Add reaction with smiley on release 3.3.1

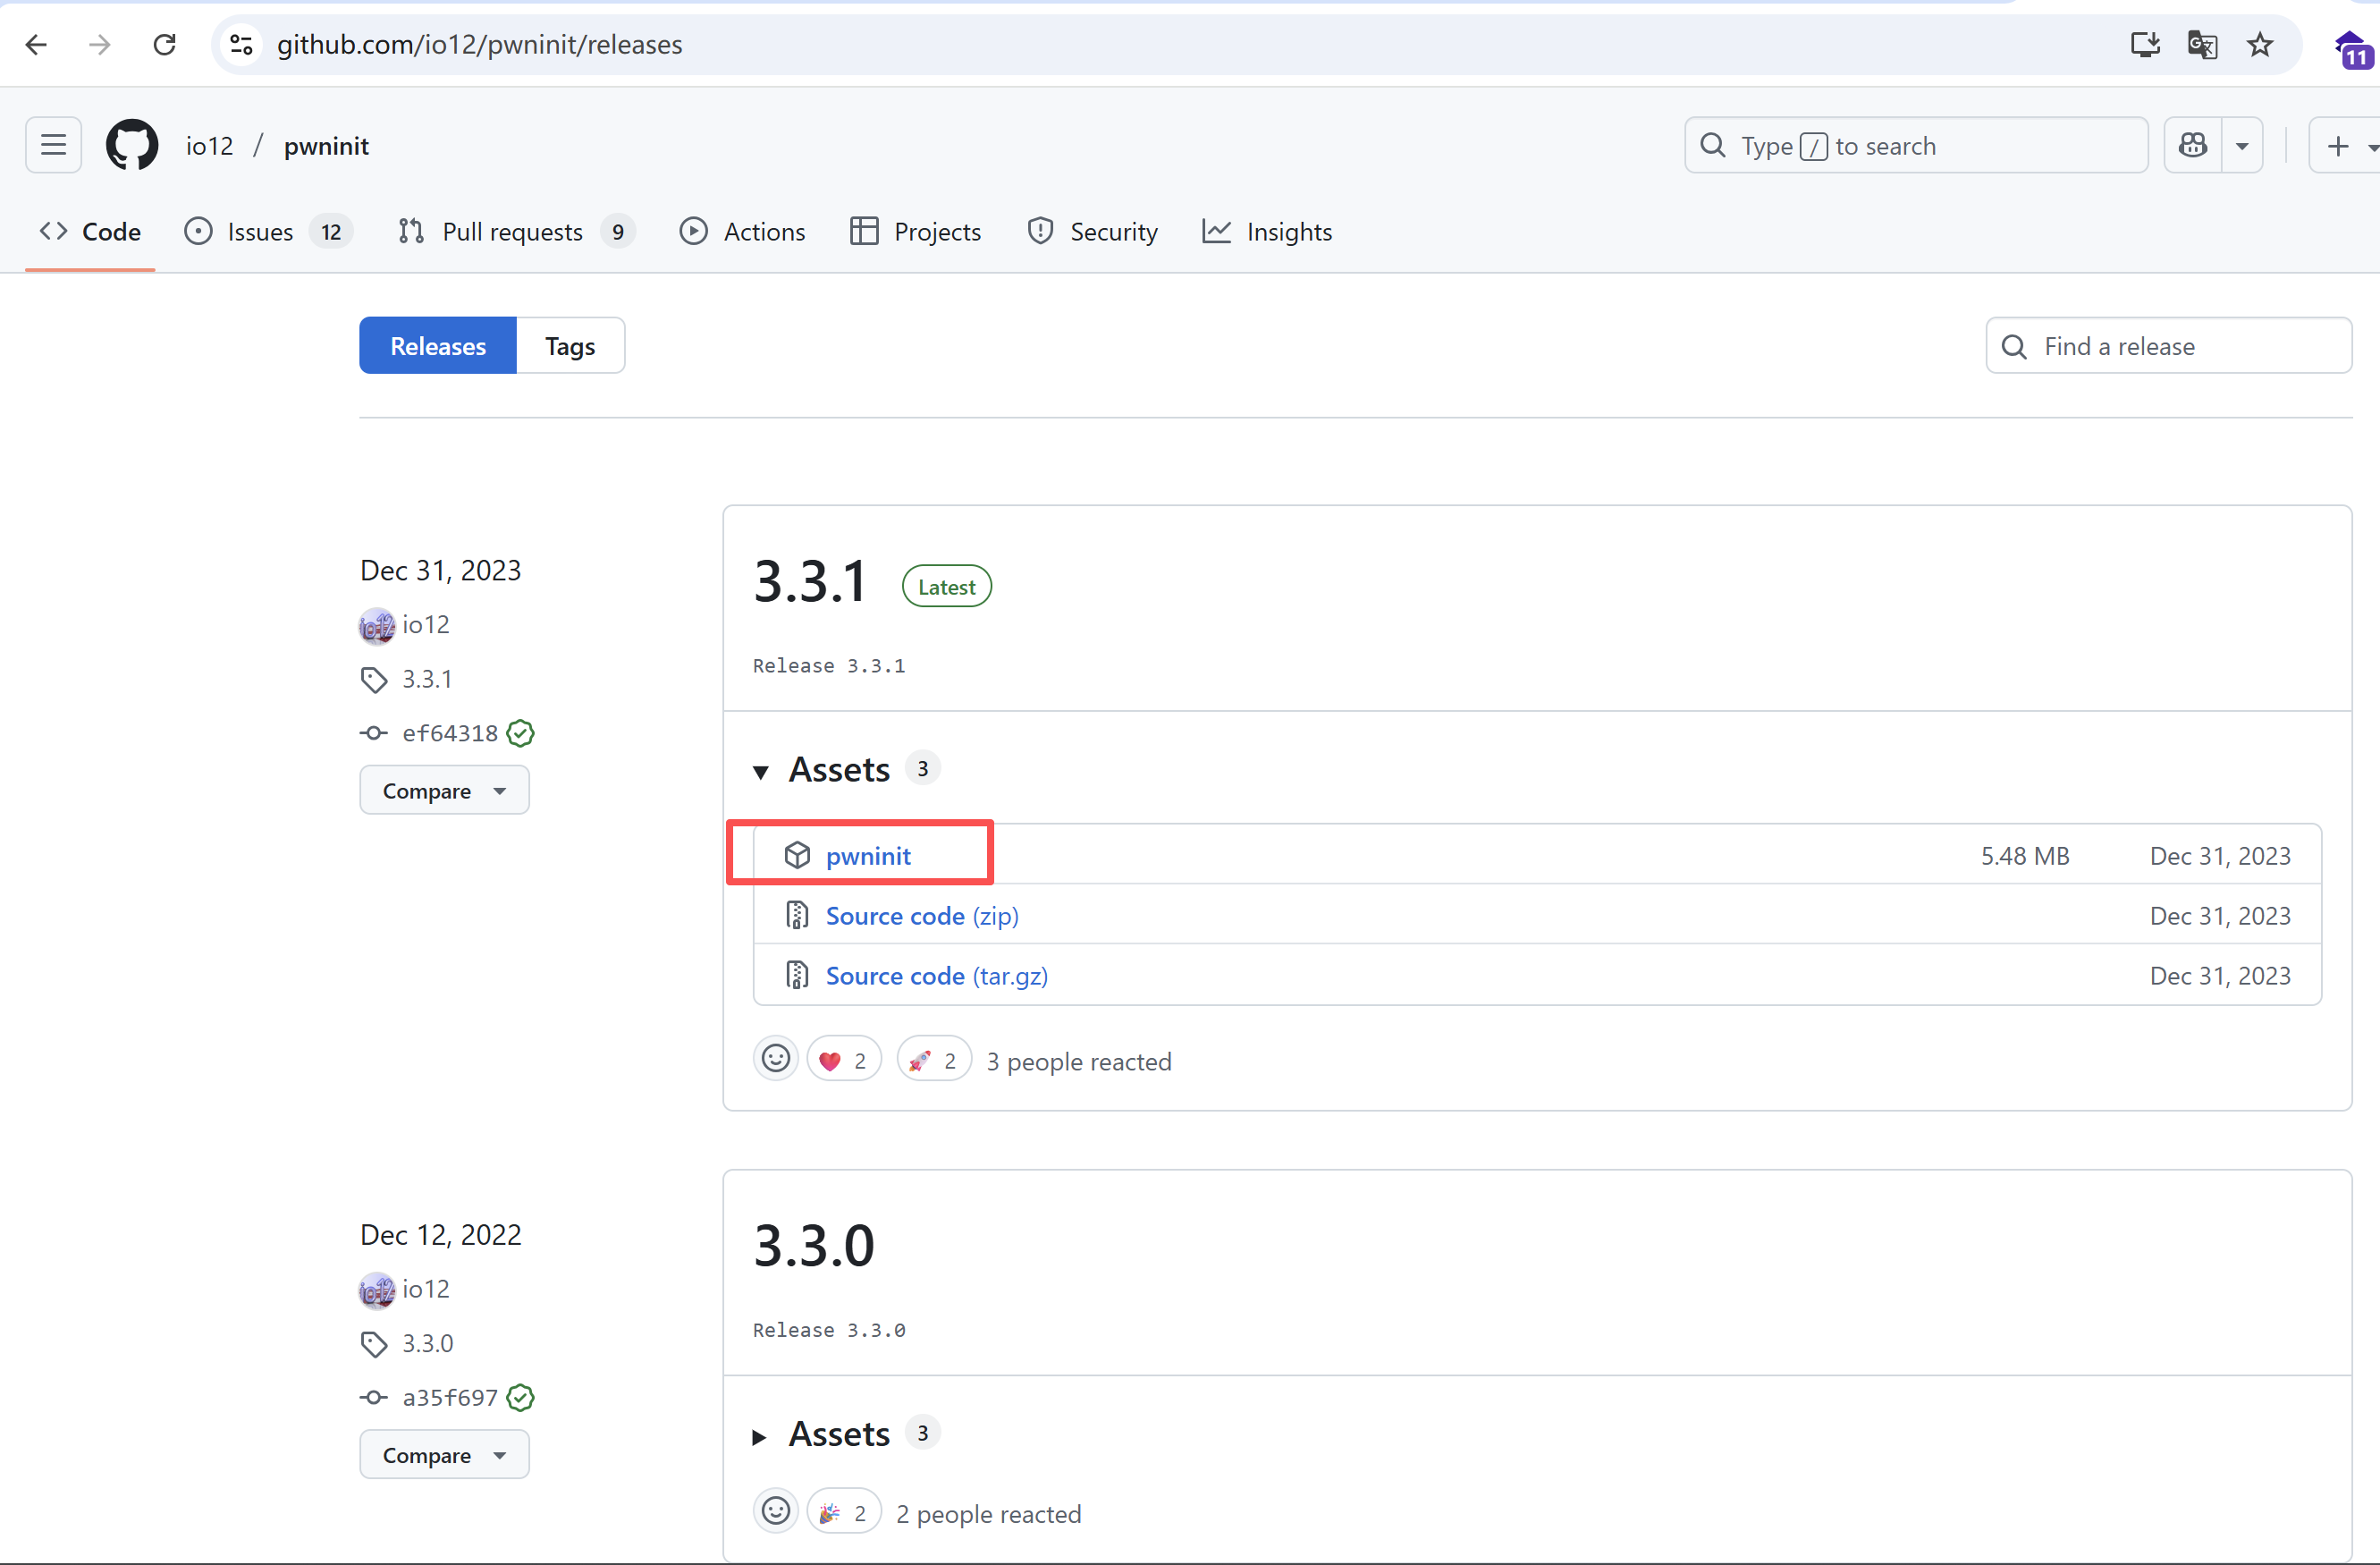coord(776,1060)
